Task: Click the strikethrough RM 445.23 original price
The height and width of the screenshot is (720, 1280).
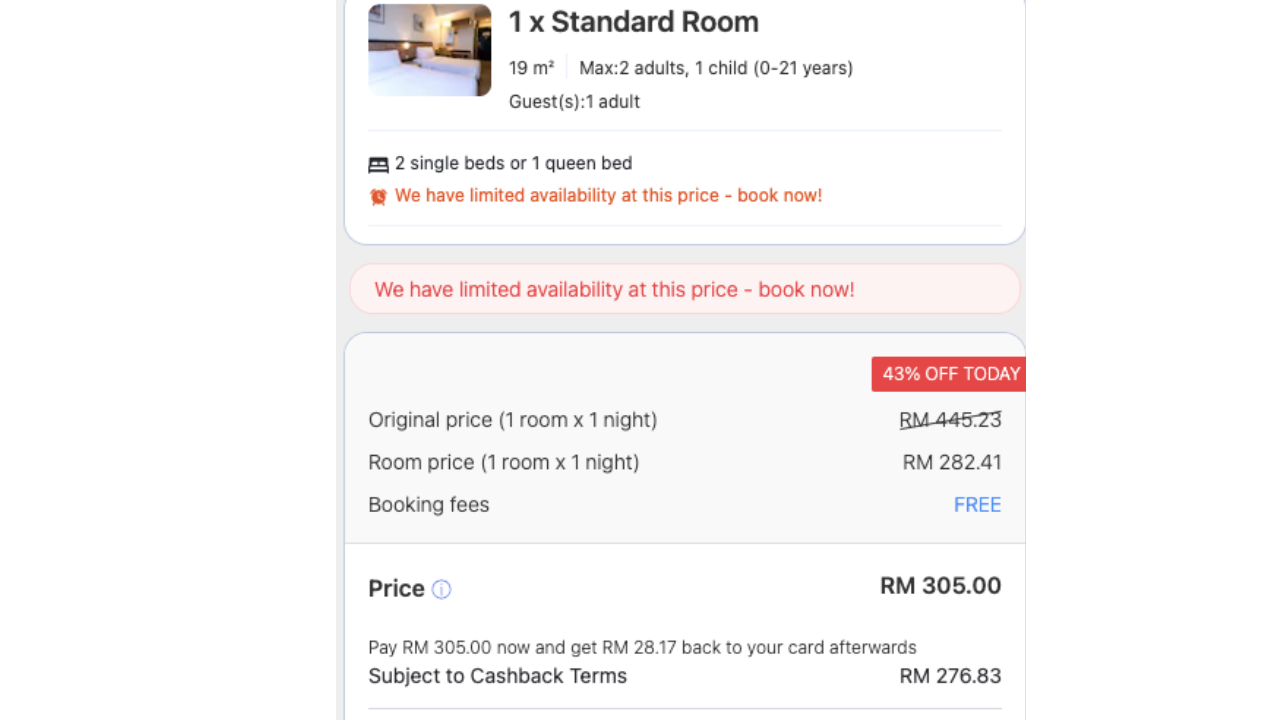Action: (950, 420)
